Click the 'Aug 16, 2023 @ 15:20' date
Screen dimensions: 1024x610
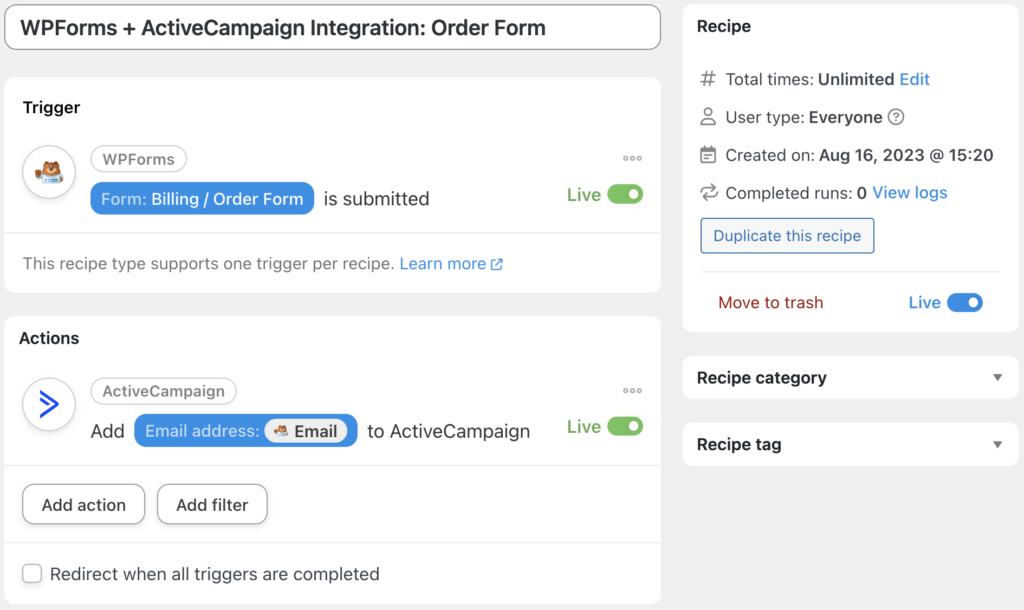point(906,155)
